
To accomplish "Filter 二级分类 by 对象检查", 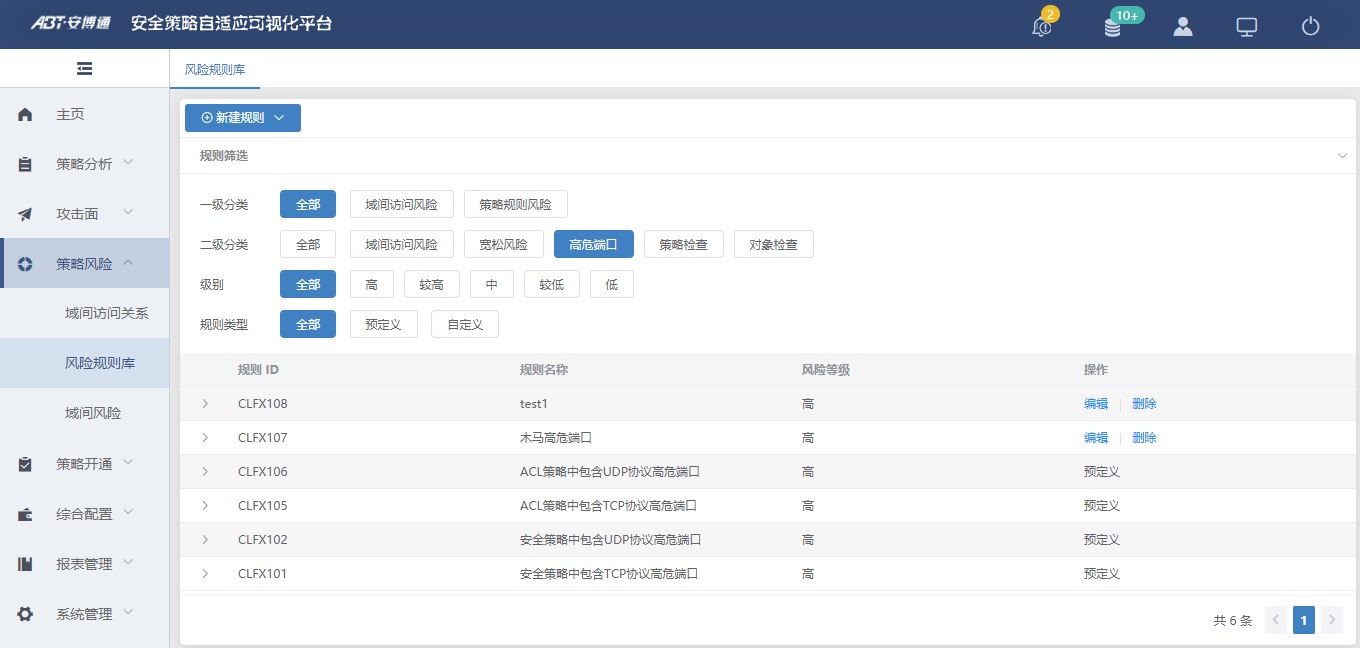I will click(x=773, y=244).
